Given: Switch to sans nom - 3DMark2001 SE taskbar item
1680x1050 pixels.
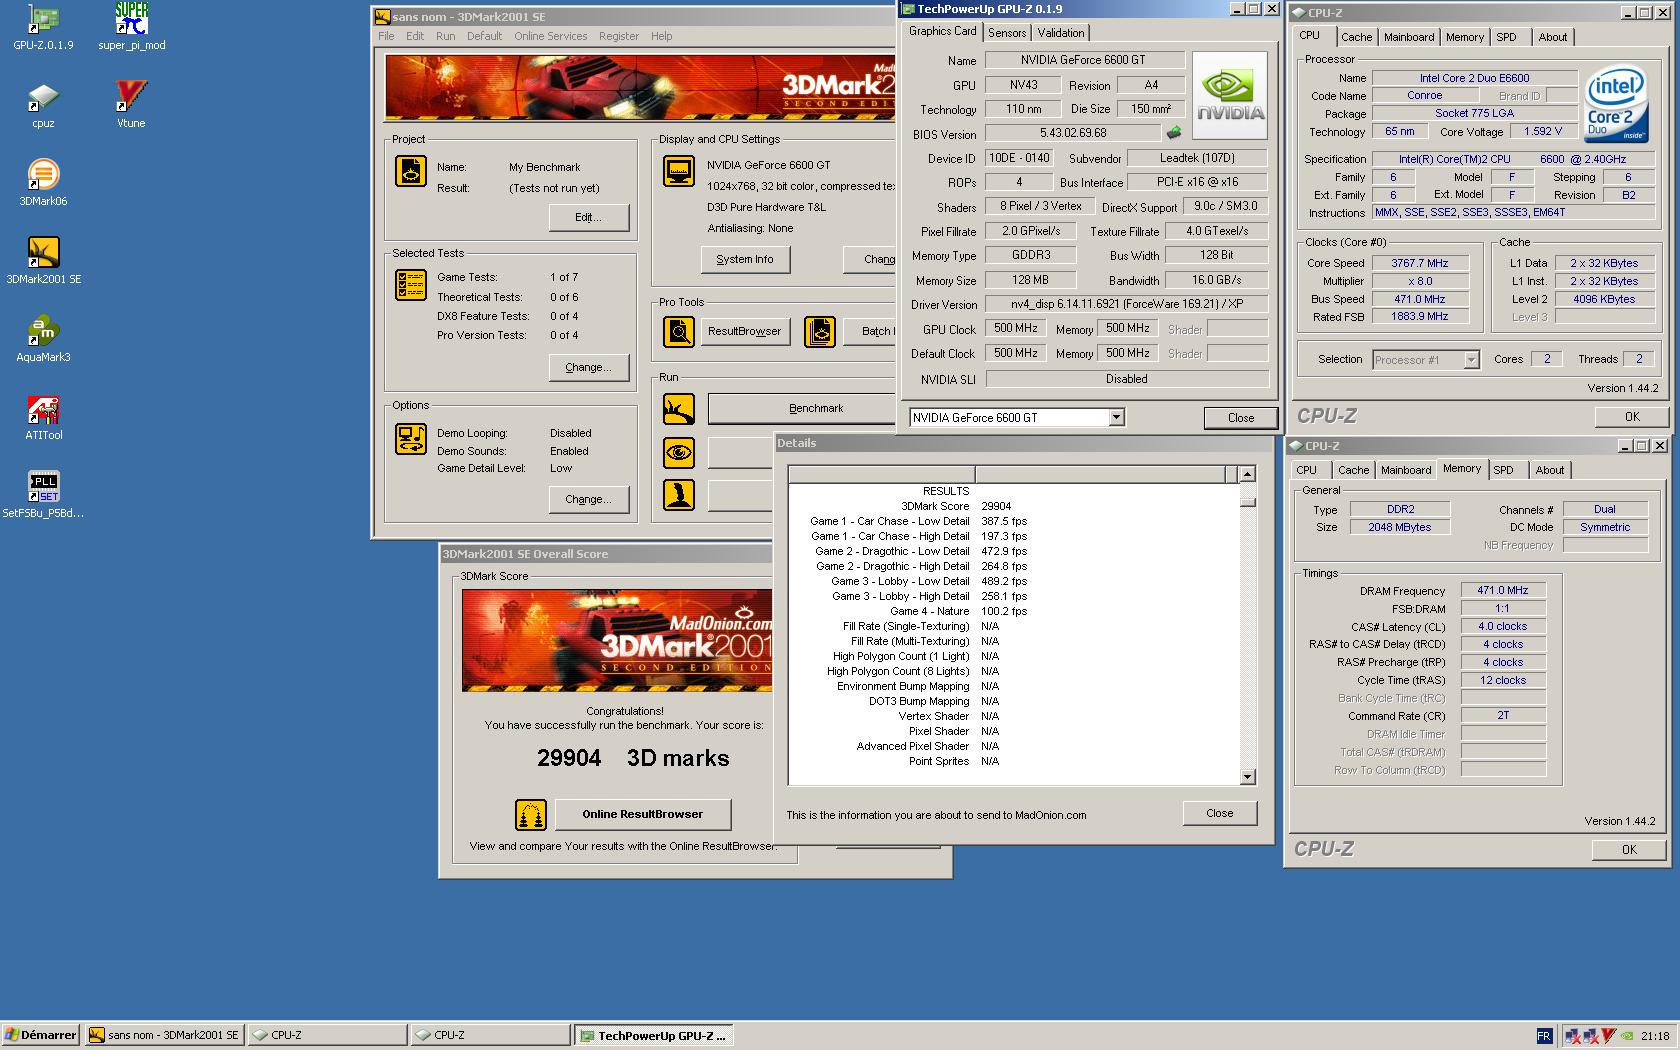Looking at the screenshot, I should pos(164,1035).
